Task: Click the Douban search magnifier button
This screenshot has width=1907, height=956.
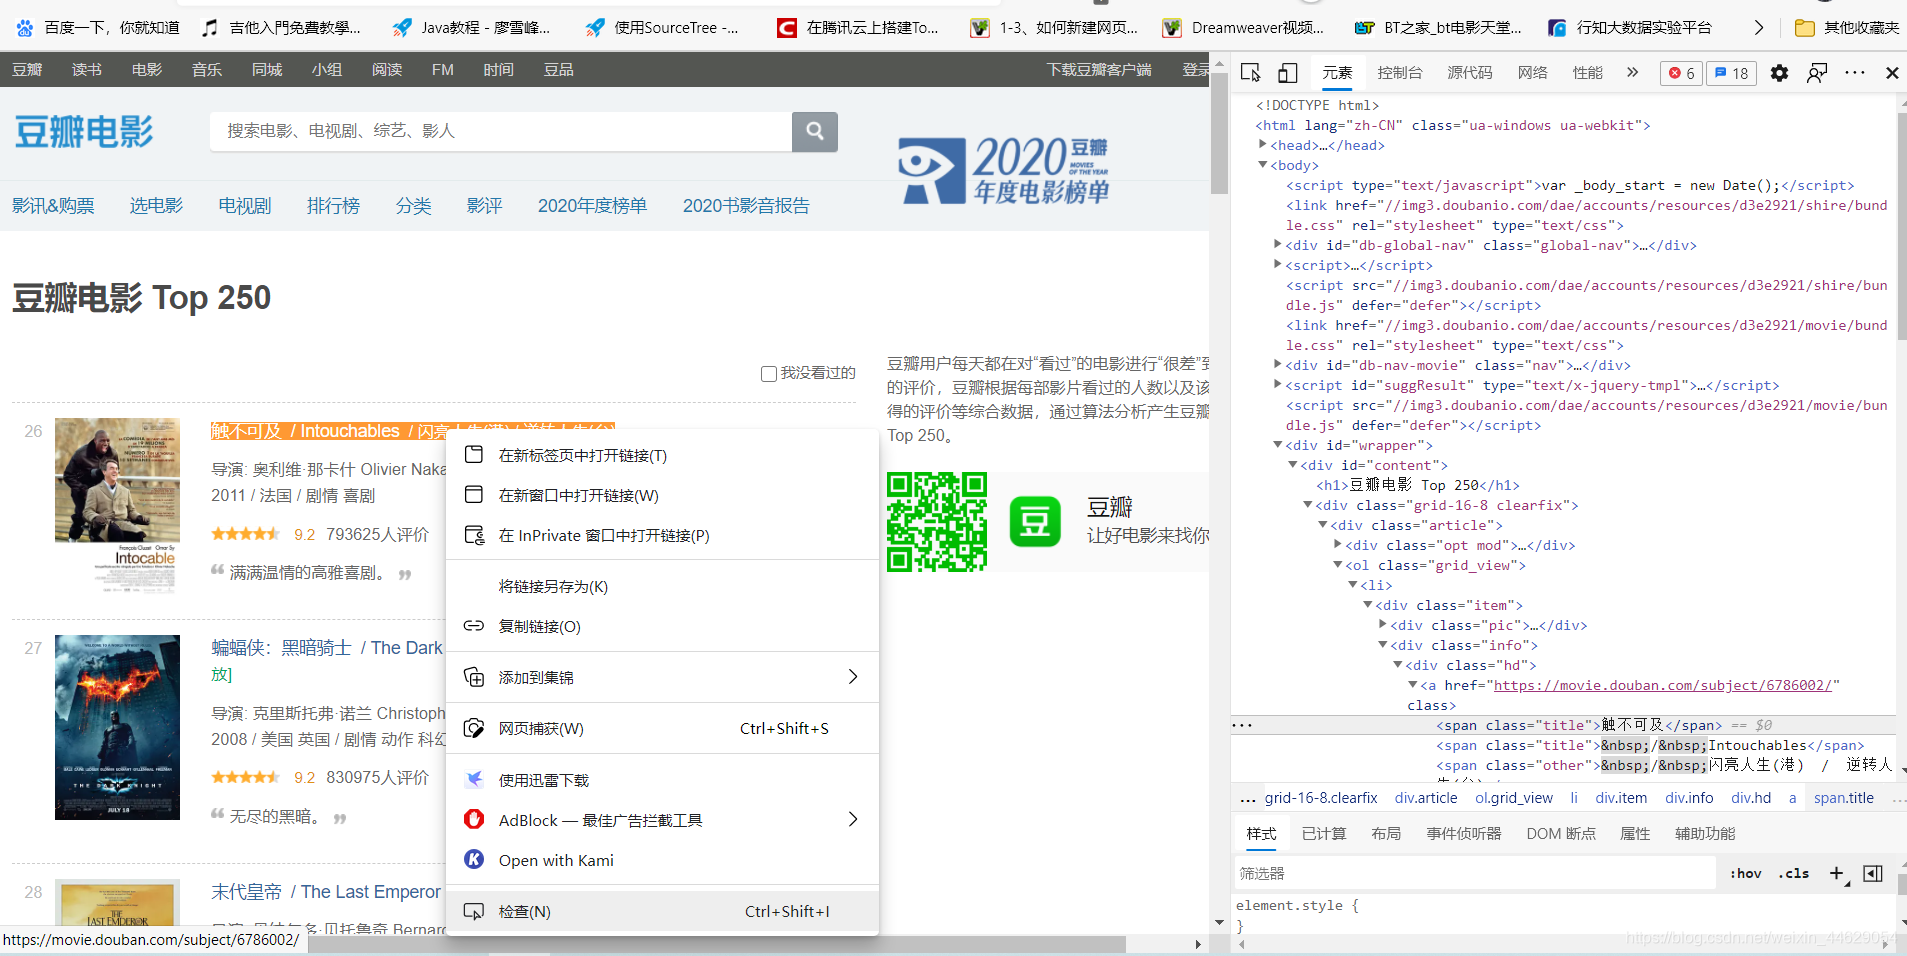Action: 814,131
